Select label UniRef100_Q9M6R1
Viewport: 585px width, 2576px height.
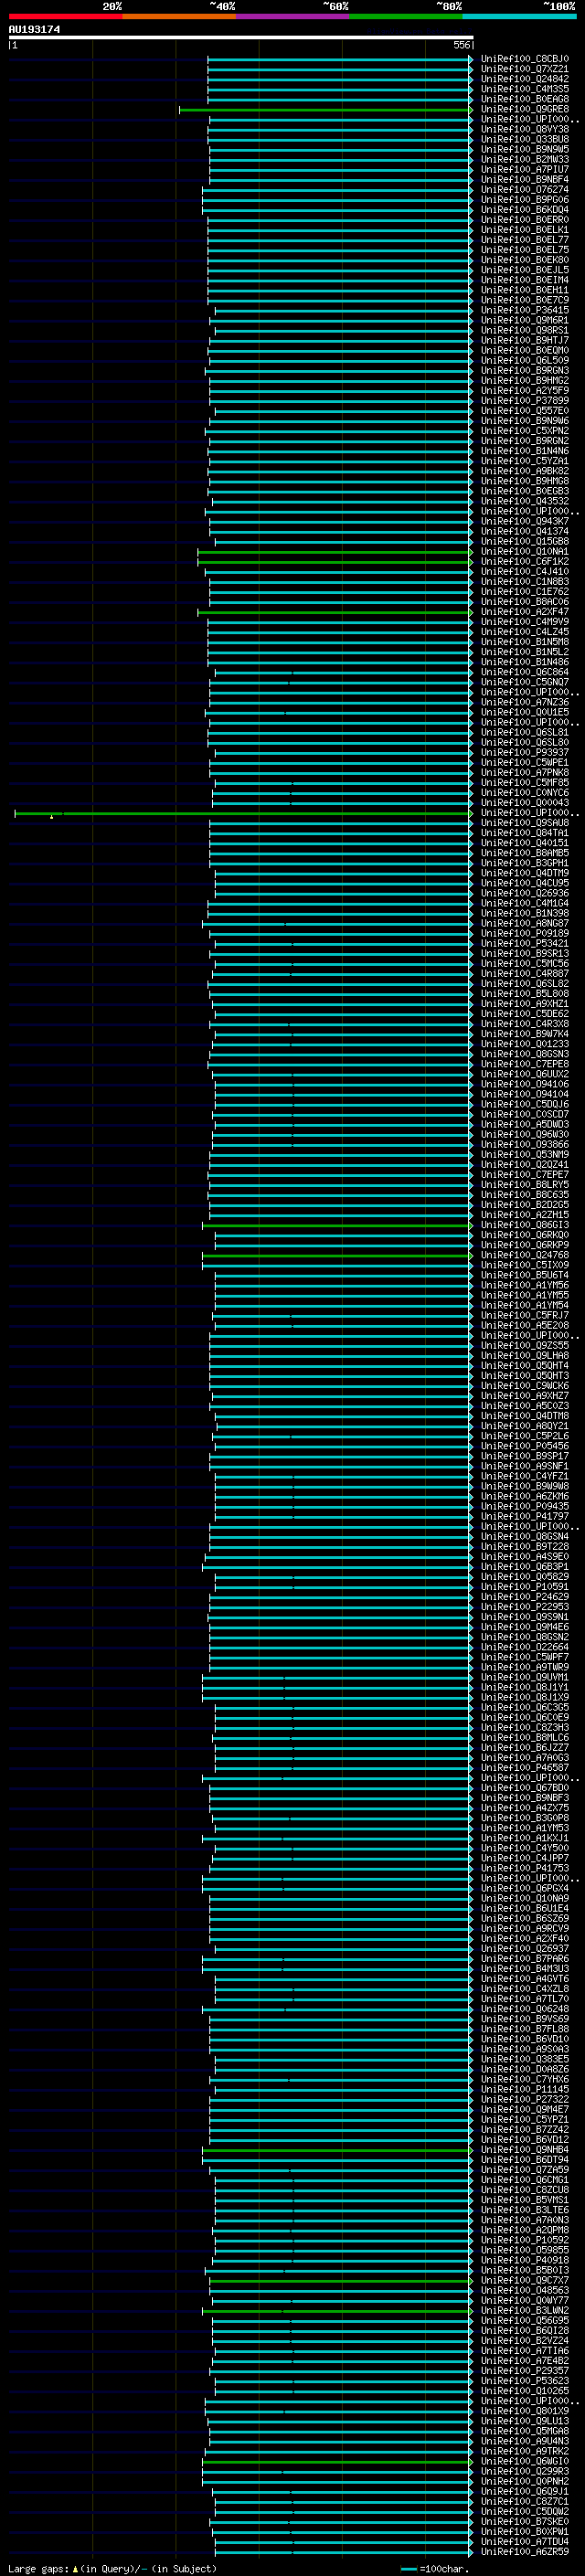click(524, 320)
